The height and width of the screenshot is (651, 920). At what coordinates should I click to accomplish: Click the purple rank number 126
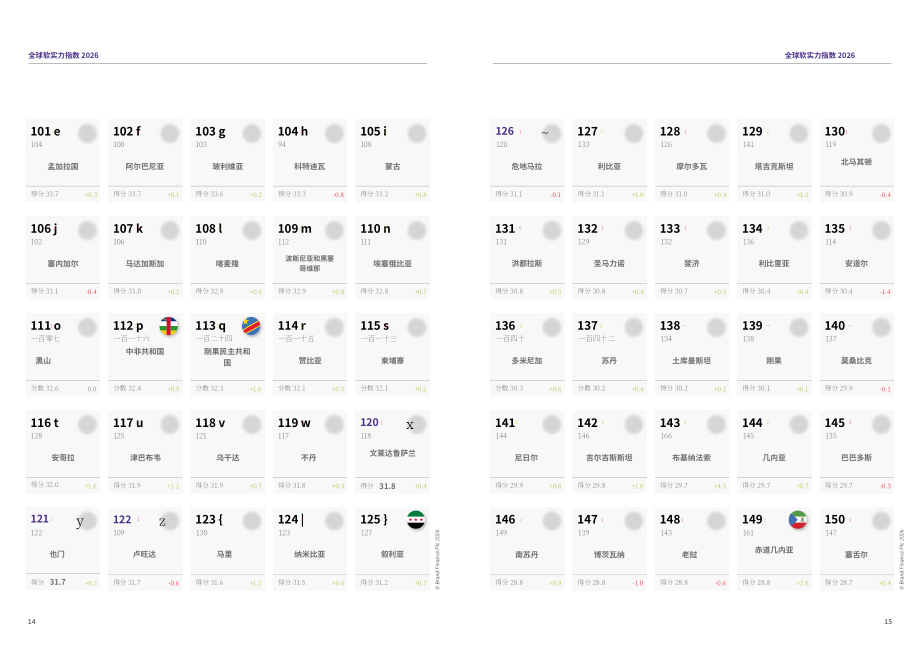[x=505, y=131]
